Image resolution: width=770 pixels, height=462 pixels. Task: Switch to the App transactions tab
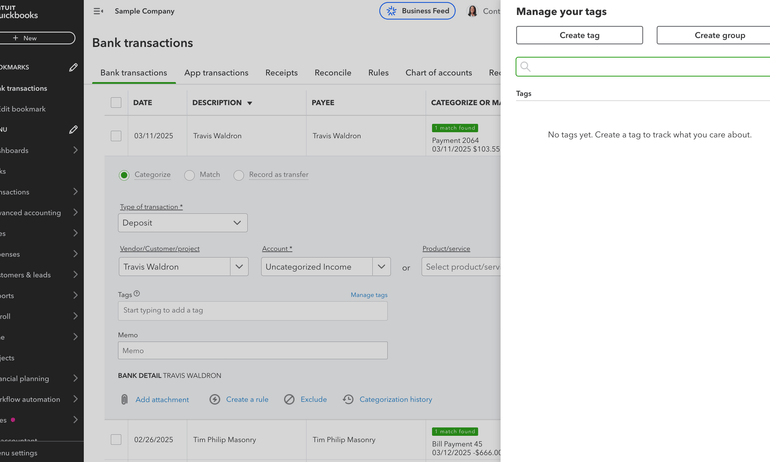(216, 73)
